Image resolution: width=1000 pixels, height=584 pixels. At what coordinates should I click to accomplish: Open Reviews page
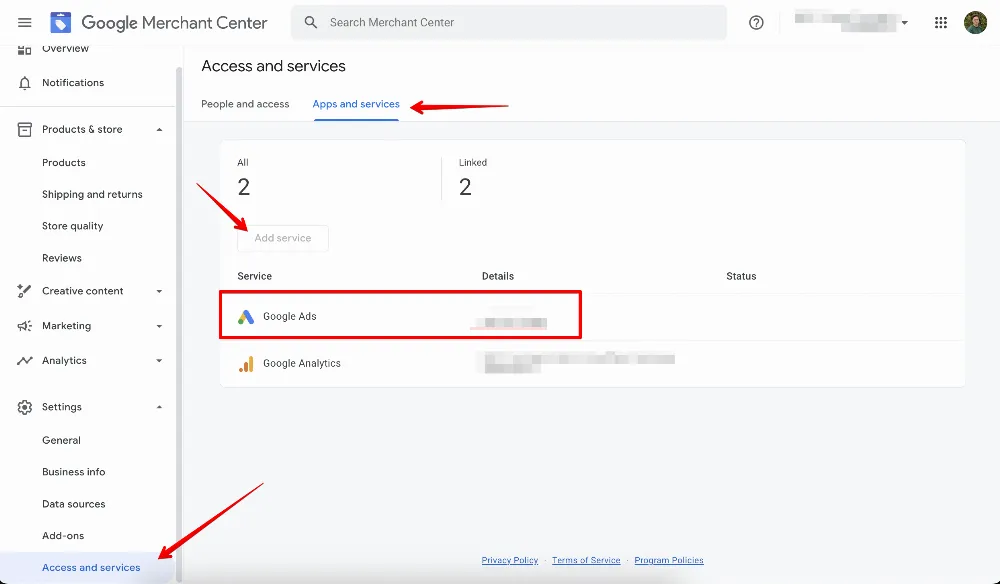(x=62, y=258)
